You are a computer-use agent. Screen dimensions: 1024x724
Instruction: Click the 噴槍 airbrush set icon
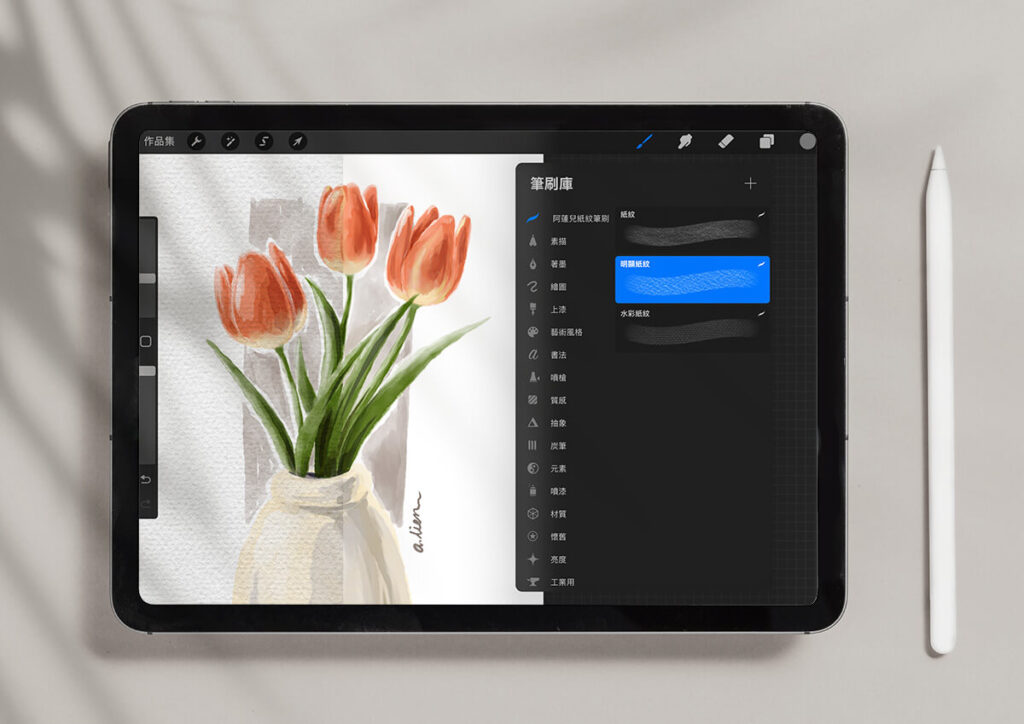tap(533, 377)
